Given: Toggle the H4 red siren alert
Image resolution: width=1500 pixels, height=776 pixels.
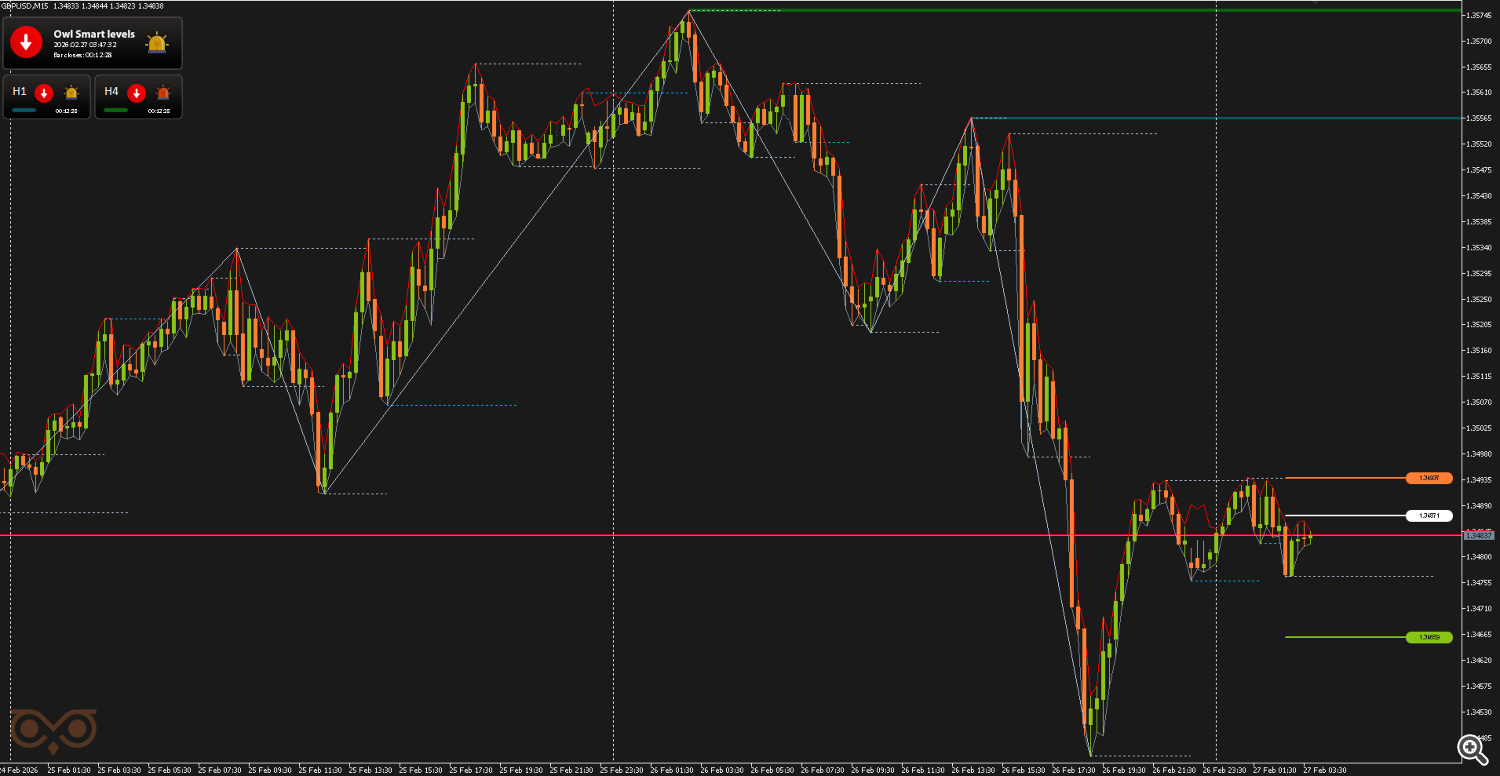Looking at the screenshot, I should [x=163, y=93].
